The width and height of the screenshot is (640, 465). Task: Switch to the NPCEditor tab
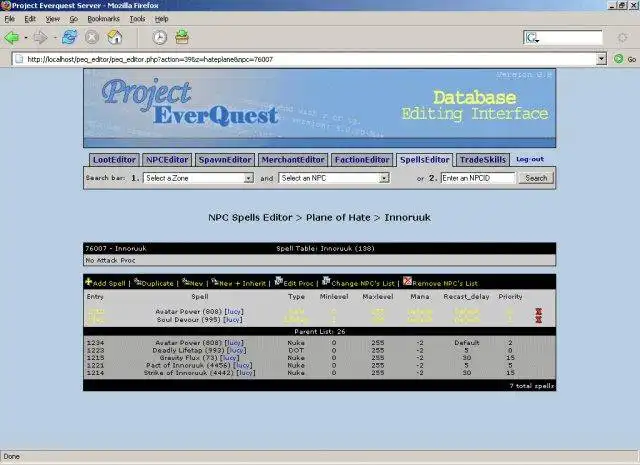[x=167, y=160]
